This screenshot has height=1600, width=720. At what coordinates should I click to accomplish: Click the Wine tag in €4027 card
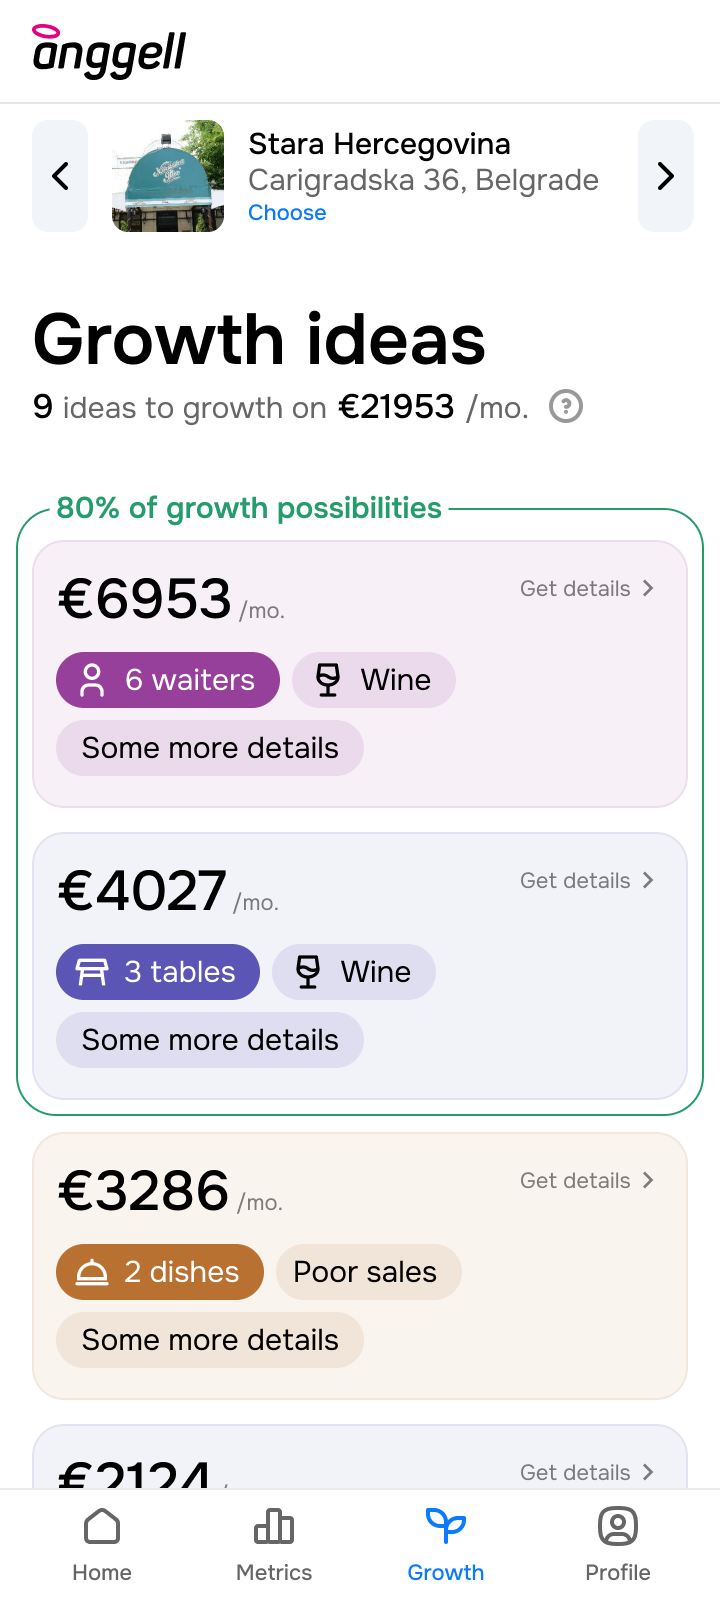tap(354, 972)
